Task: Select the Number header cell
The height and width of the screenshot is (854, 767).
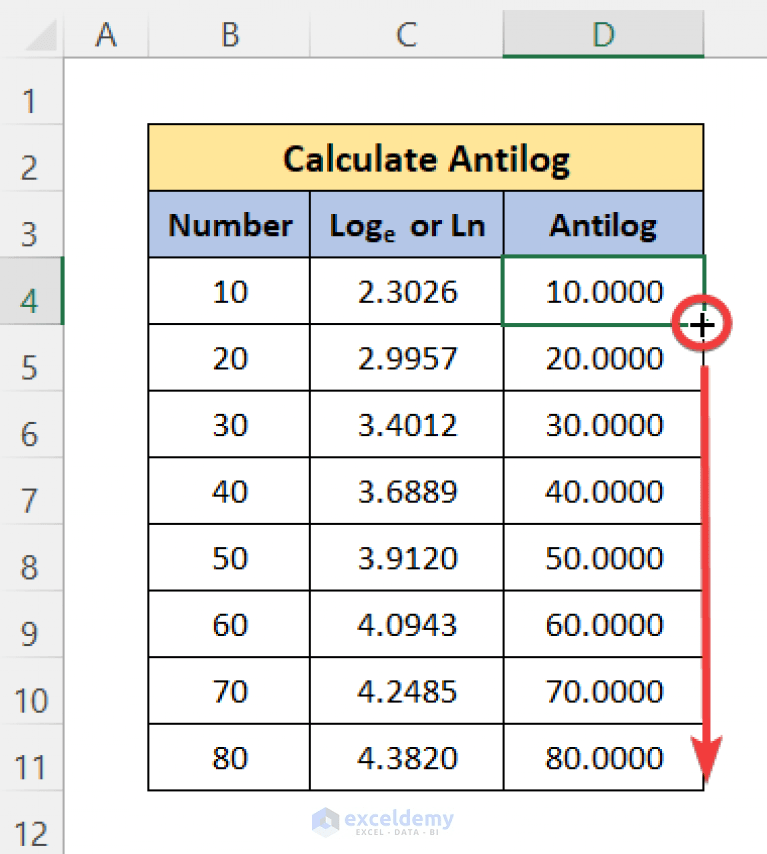Action: click(x=229, y=224)
